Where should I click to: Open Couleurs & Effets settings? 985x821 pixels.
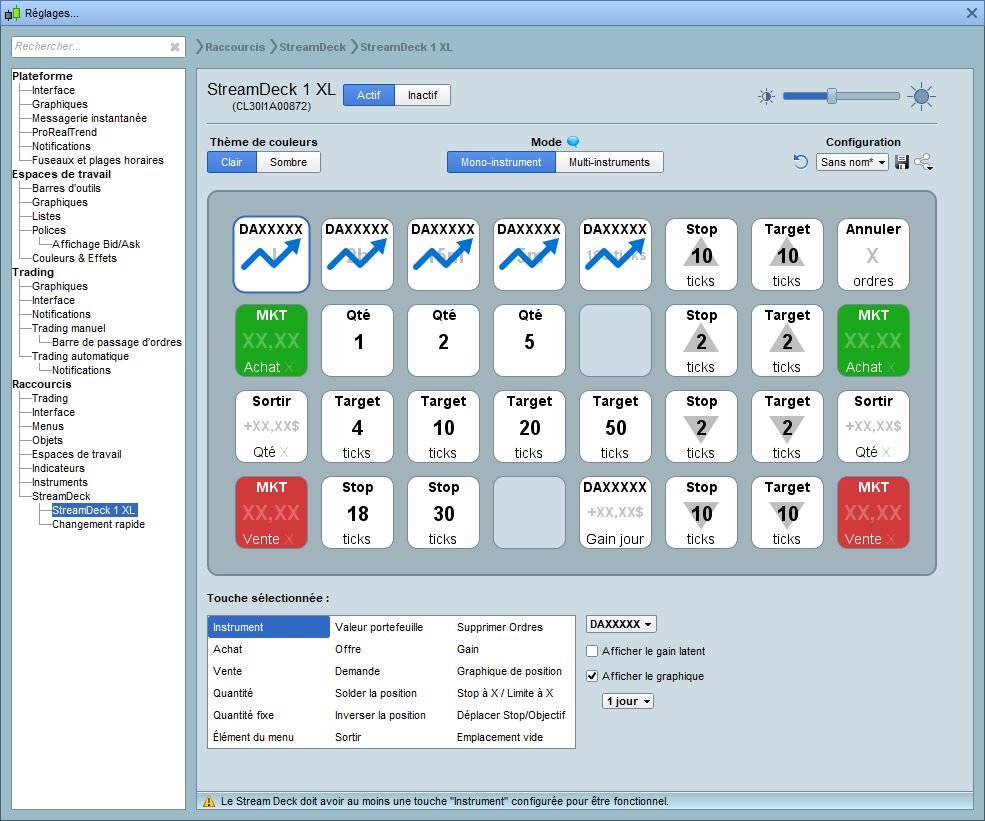(x=74, y=258)
